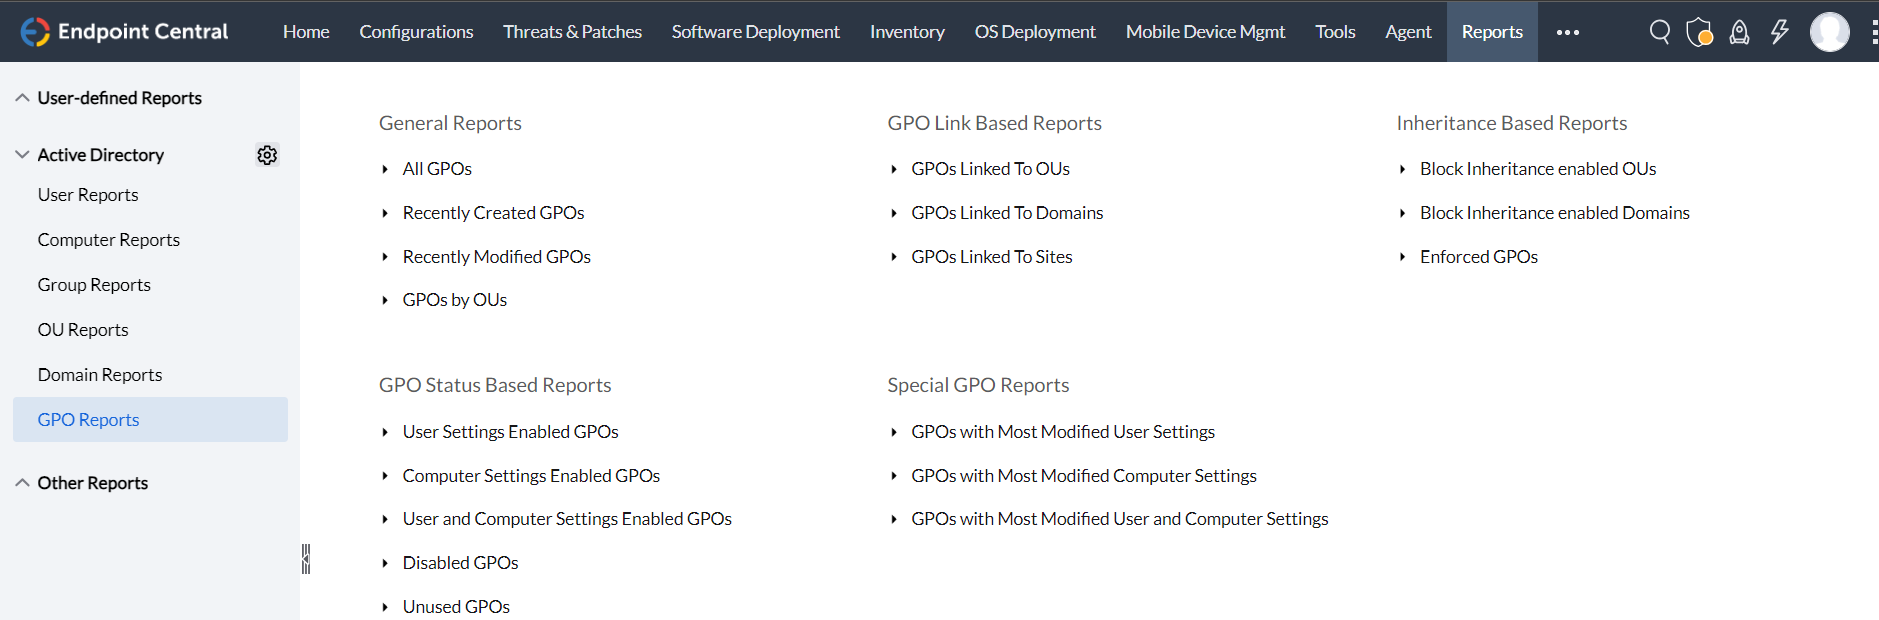
Task: Open the Enforced GPOs report
Action: pos(1478,257)
